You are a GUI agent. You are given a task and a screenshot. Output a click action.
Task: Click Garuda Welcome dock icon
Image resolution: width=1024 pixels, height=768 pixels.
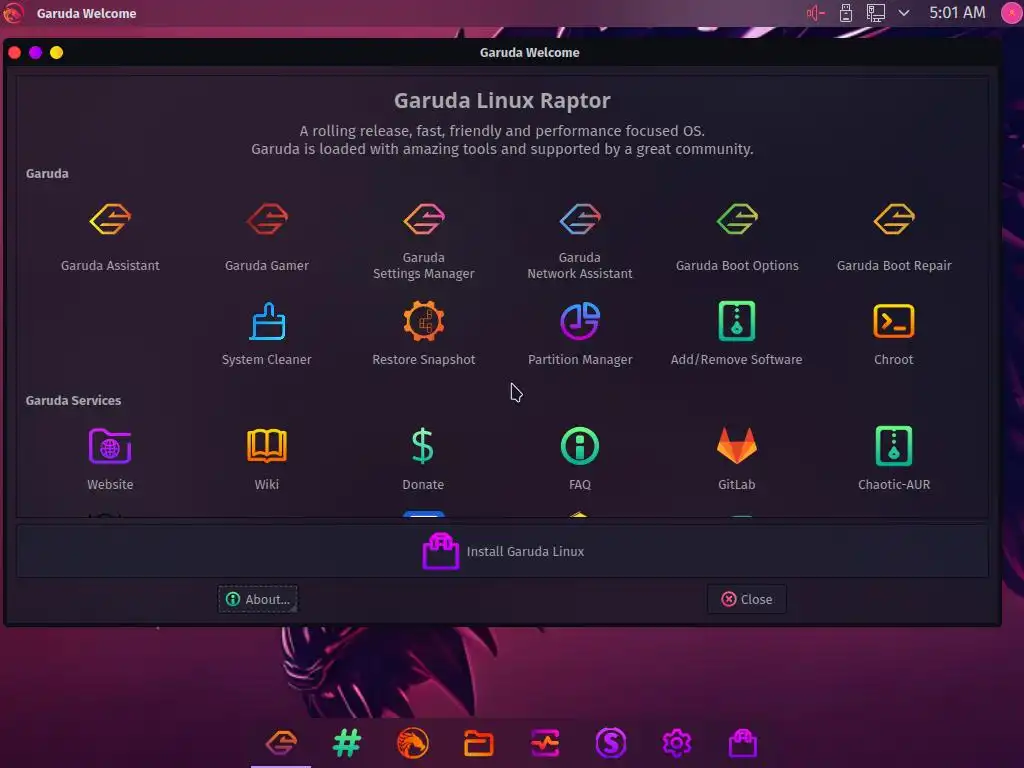pos(281,743)
